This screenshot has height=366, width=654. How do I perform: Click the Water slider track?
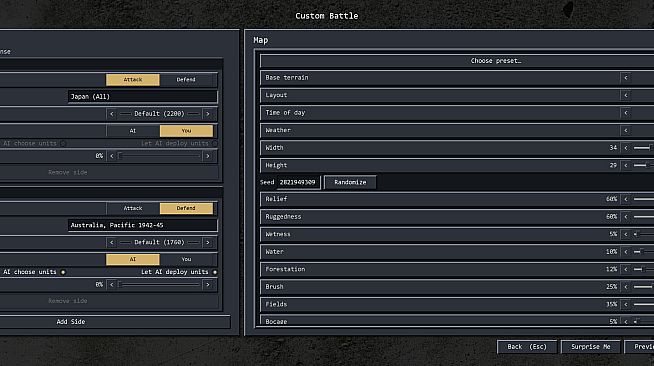pyautogui.click(x=644, y=252)
